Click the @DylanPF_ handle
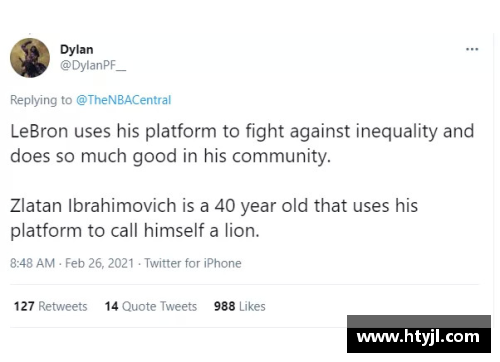500x362 pixels. [93, 65]
